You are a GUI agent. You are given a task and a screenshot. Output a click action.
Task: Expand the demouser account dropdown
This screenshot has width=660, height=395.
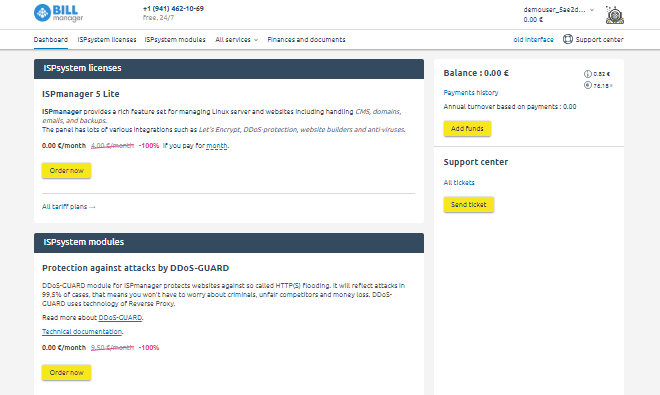[559, 10]
